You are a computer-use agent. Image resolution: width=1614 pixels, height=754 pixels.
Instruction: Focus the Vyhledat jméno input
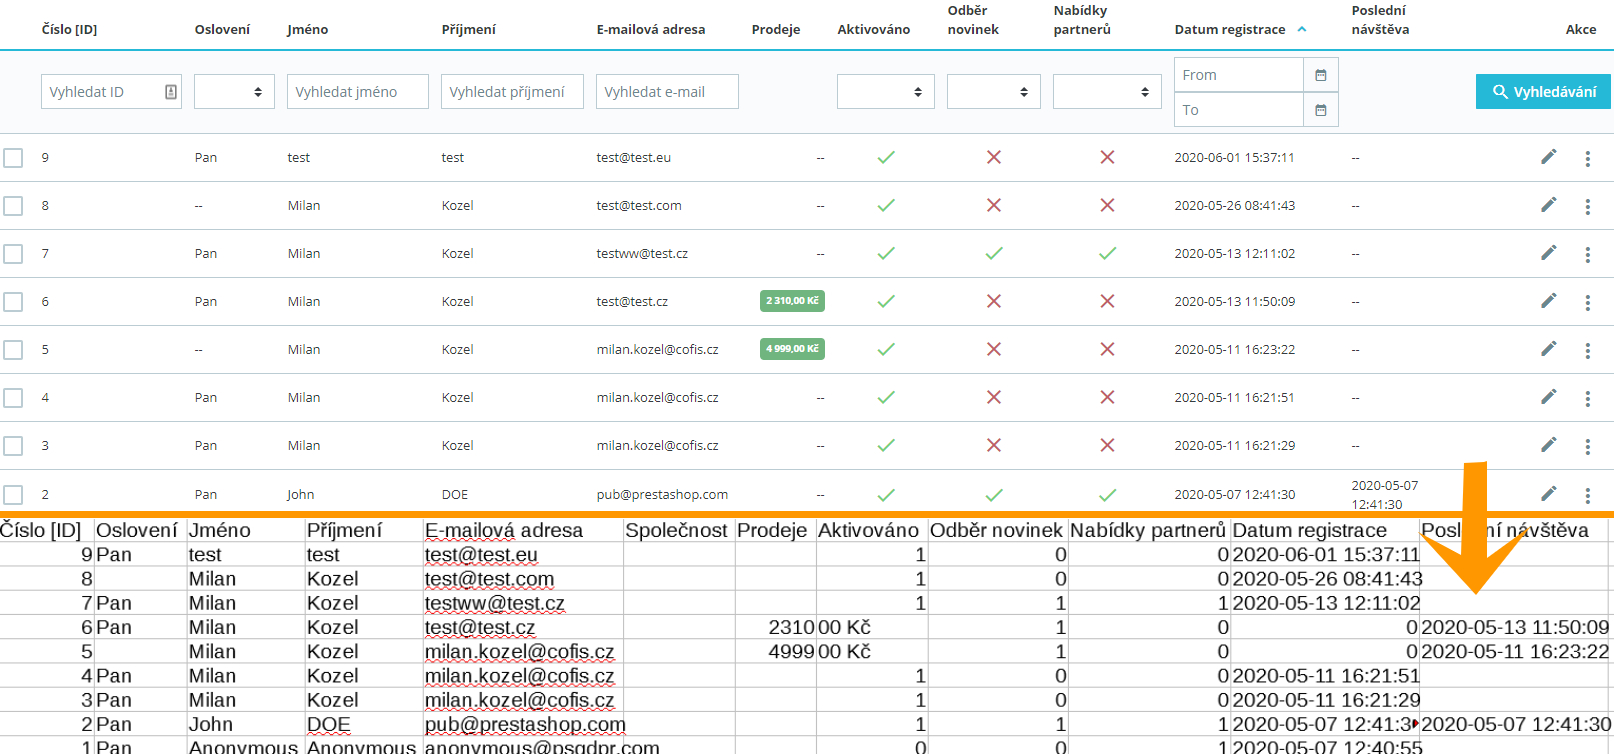(x=358, y=92)
